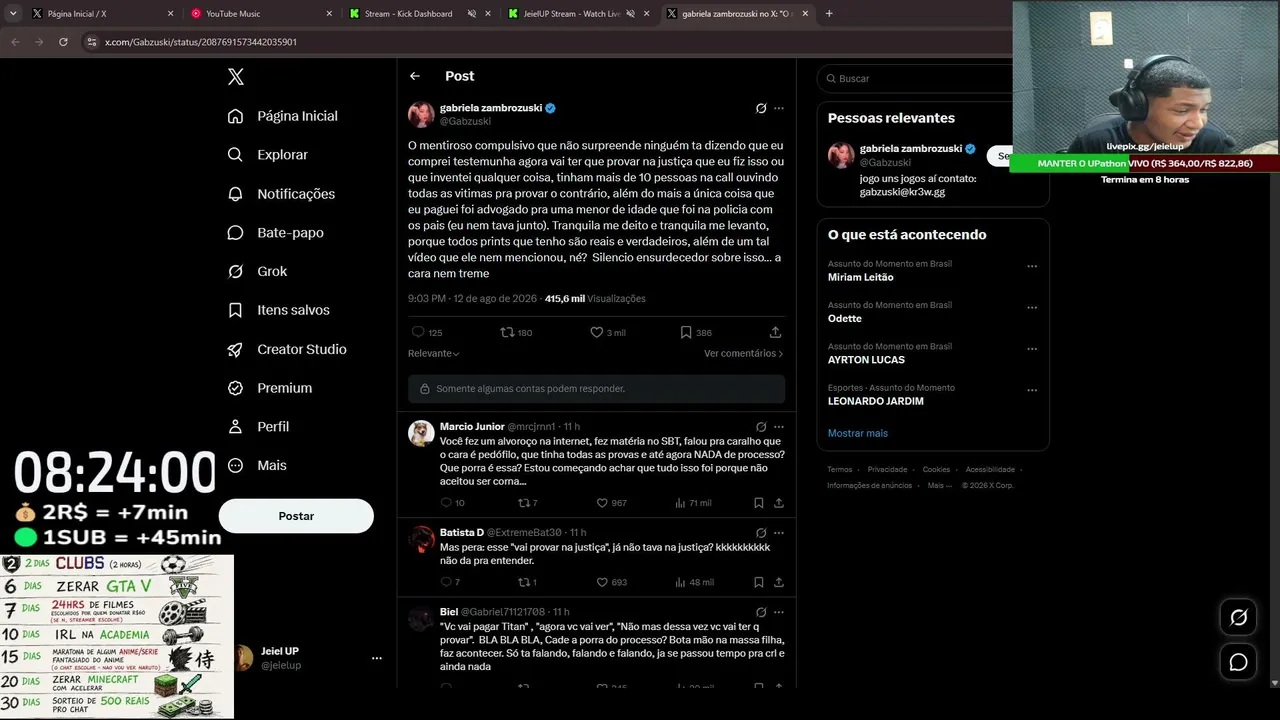Like Marcio Junior's reply
This screenshot has width=1280, height=720.
[602, 503]
